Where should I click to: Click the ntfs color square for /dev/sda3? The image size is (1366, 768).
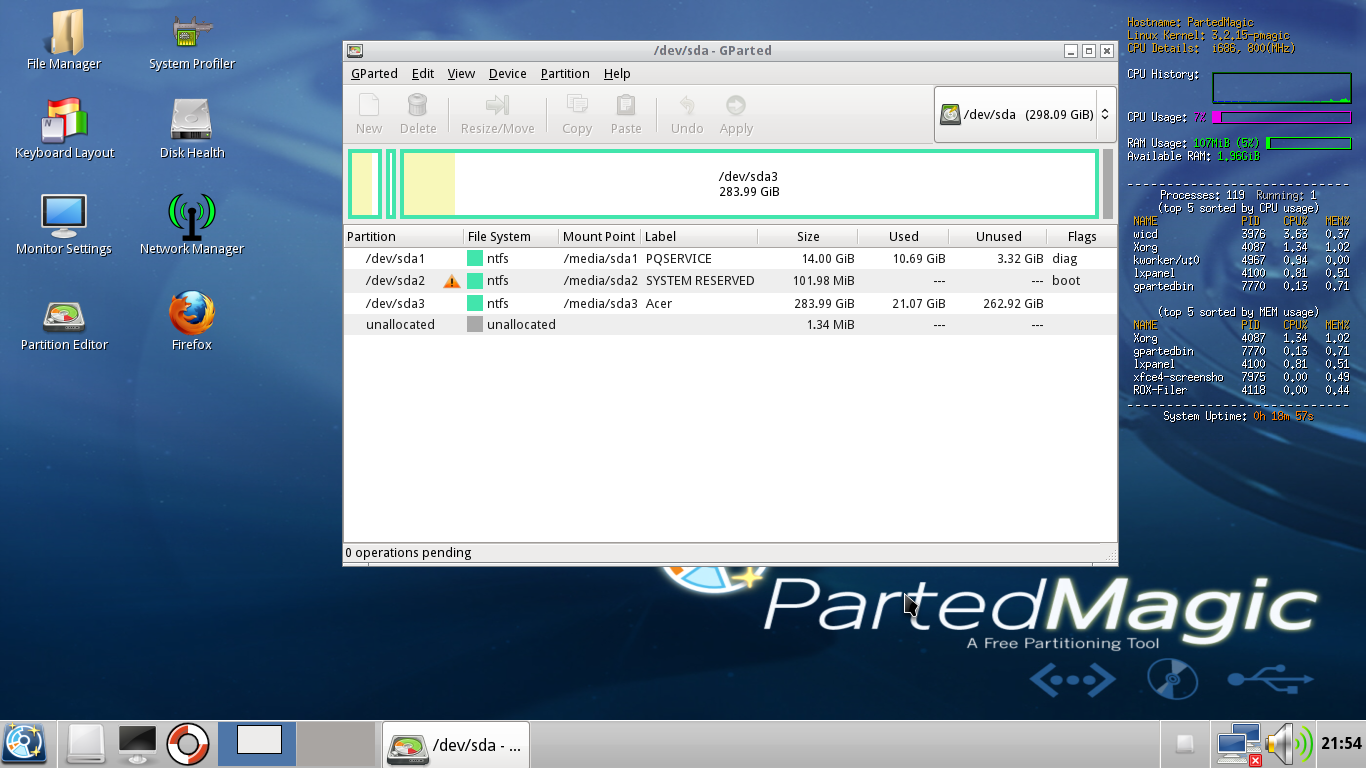click(475, 304)
